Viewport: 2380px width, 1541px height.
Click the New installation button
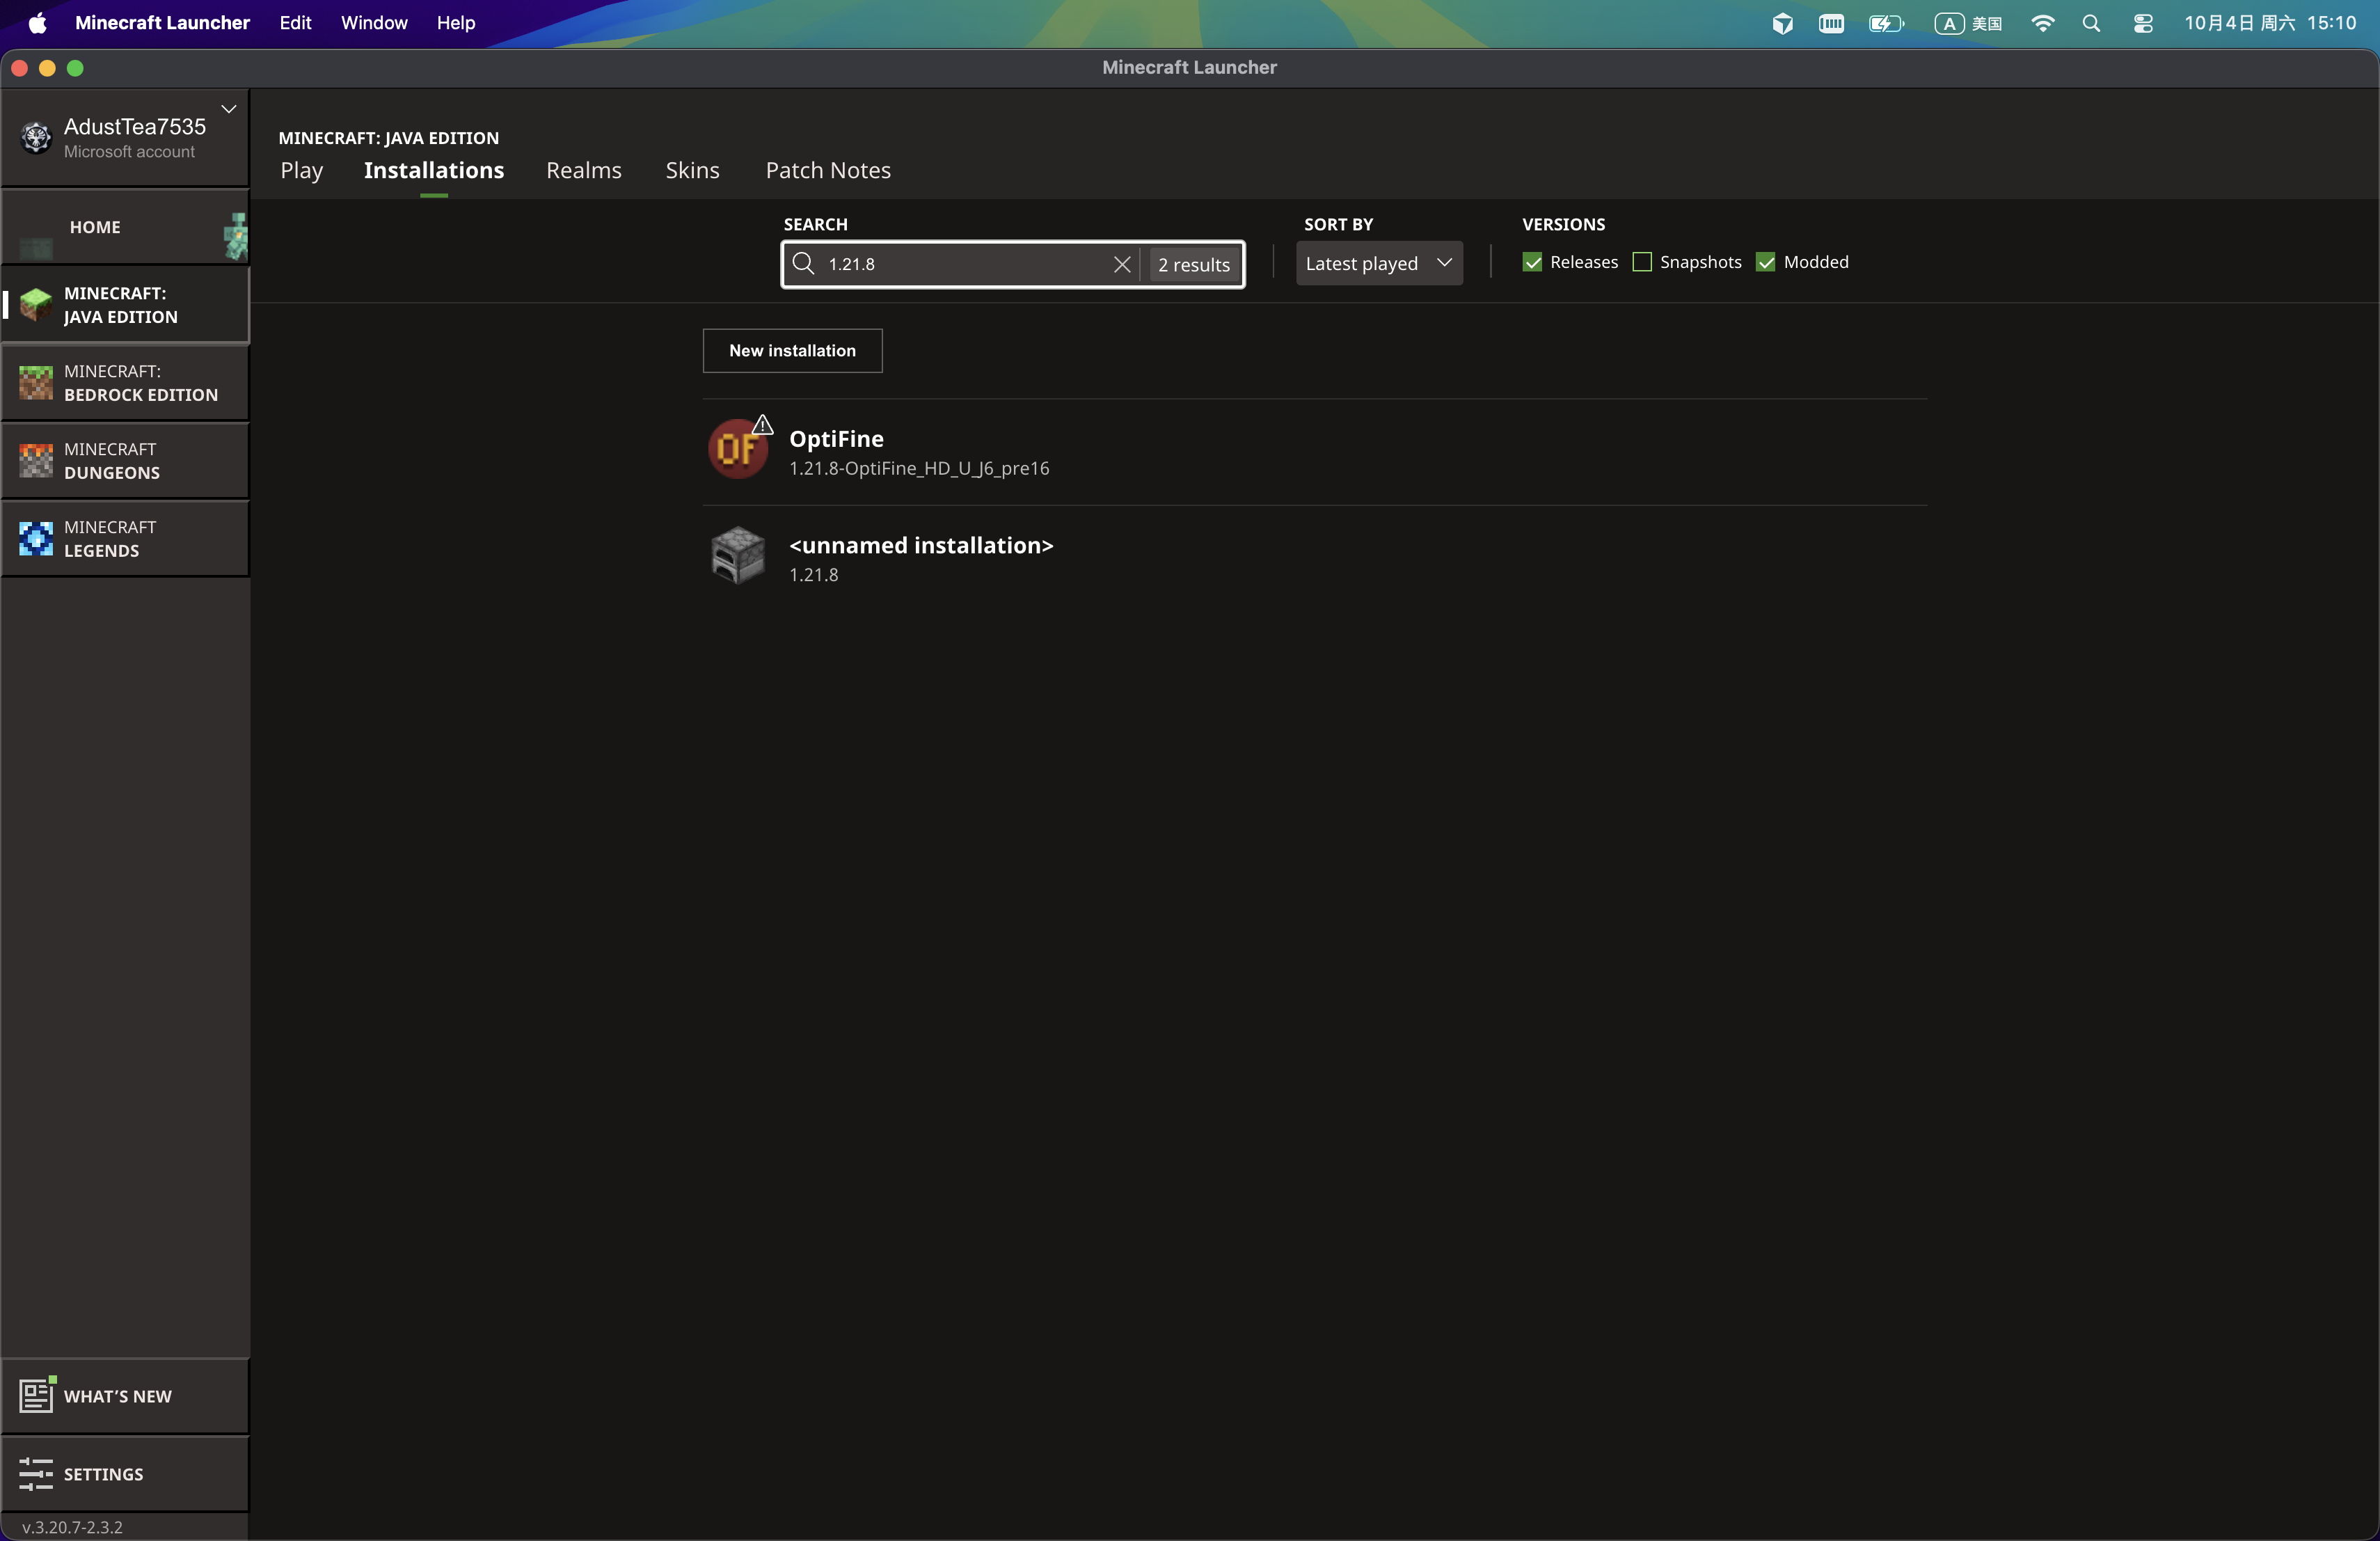coord(792,351)
